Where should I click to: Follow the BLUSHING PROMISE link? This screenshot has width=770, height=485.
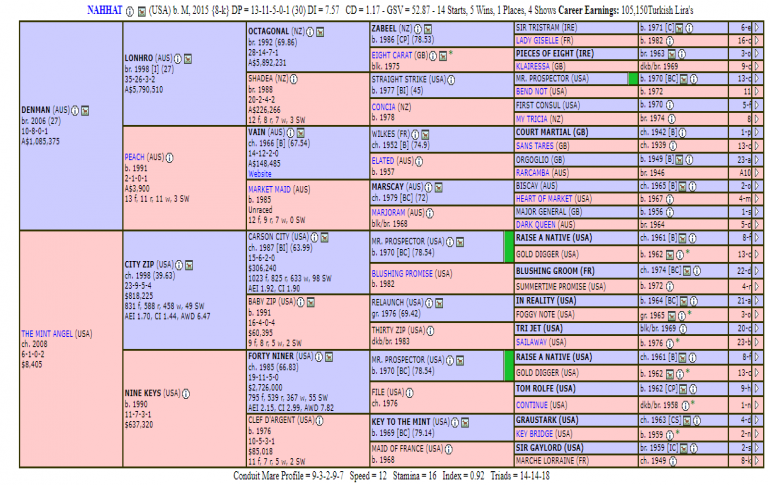point(402,274)
